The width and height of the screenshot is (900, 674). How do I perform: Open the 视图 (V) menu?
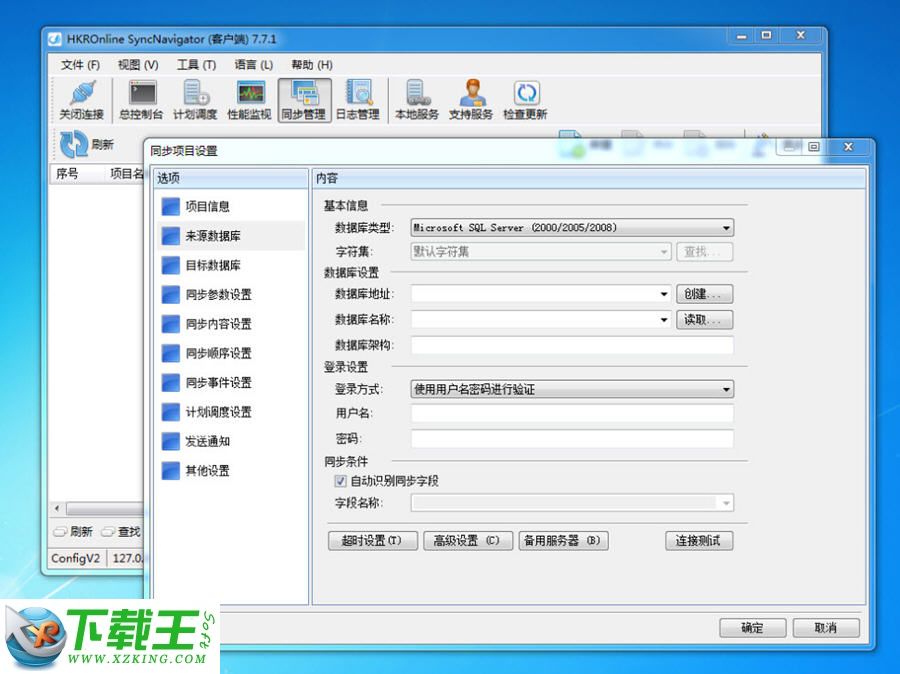click(138, 65)
